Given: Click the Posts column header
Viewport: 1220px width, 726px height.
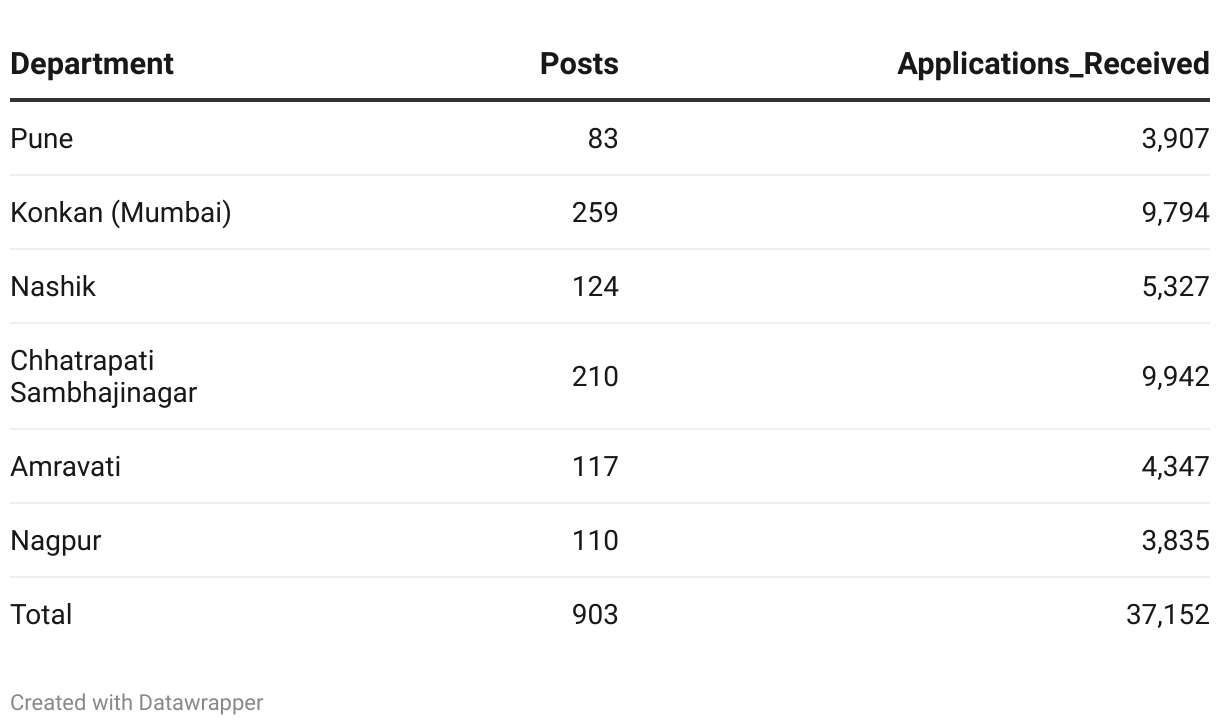Looking at the screenshot, I should (x=578, y=64).
